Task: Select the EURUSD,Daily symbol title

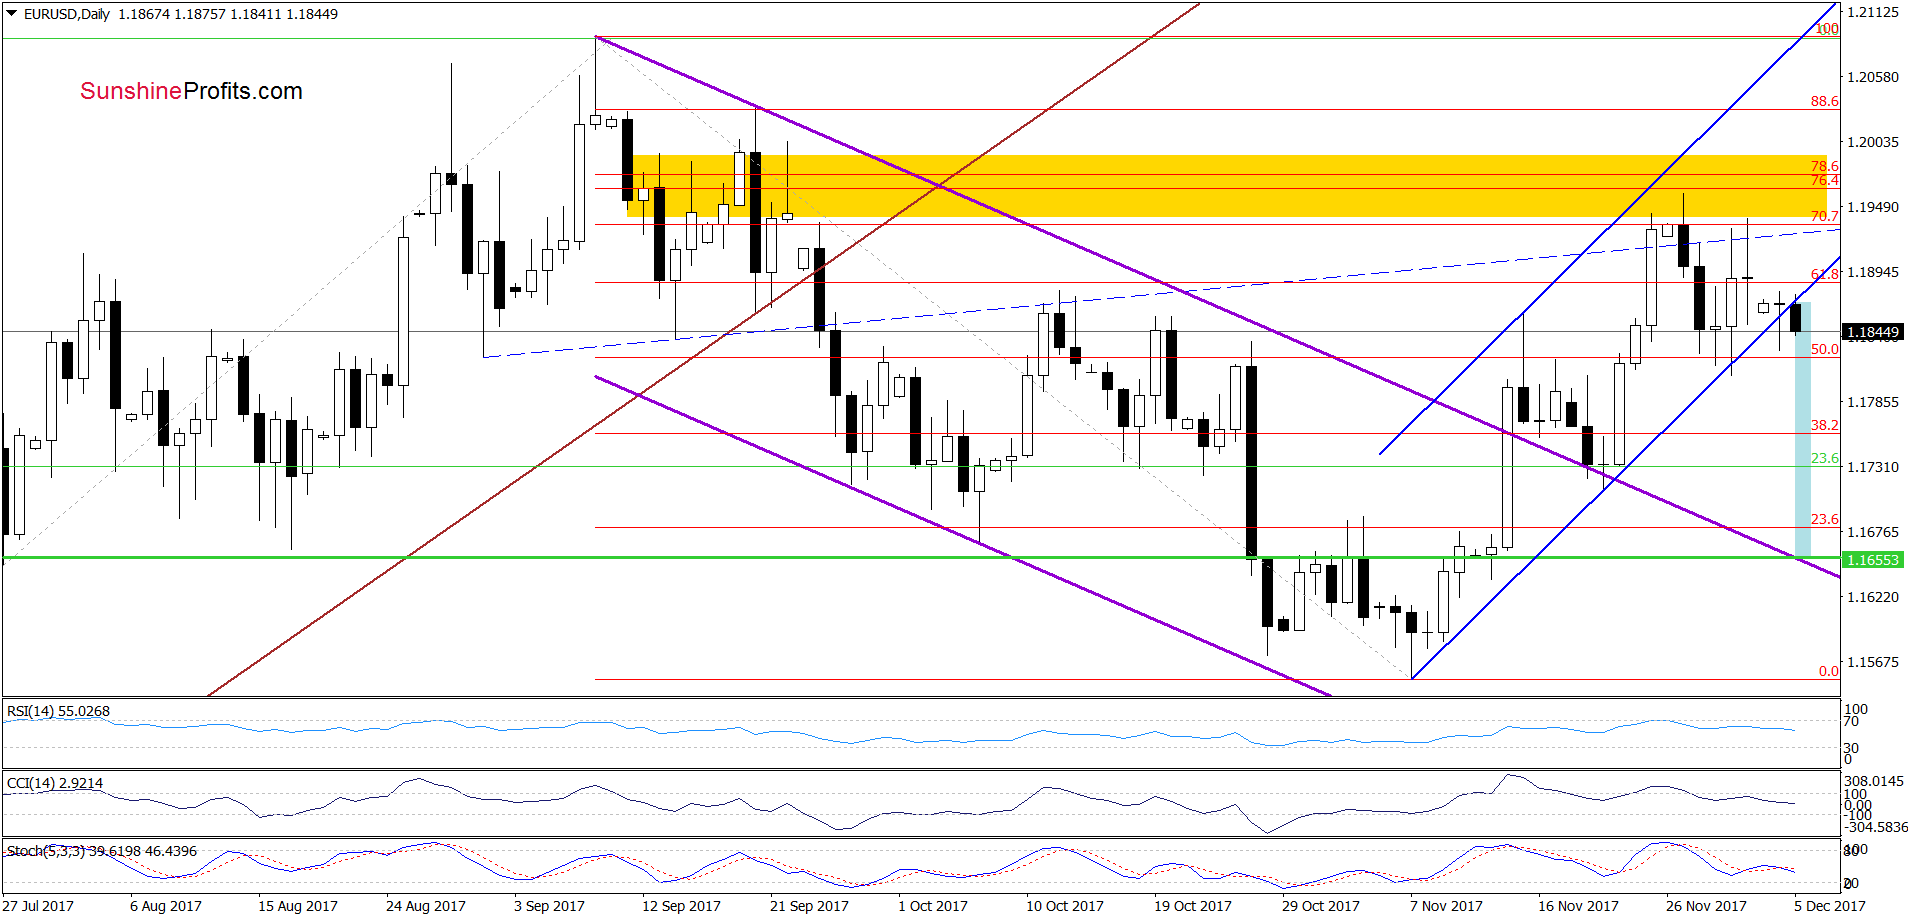Action: point(66,14)
